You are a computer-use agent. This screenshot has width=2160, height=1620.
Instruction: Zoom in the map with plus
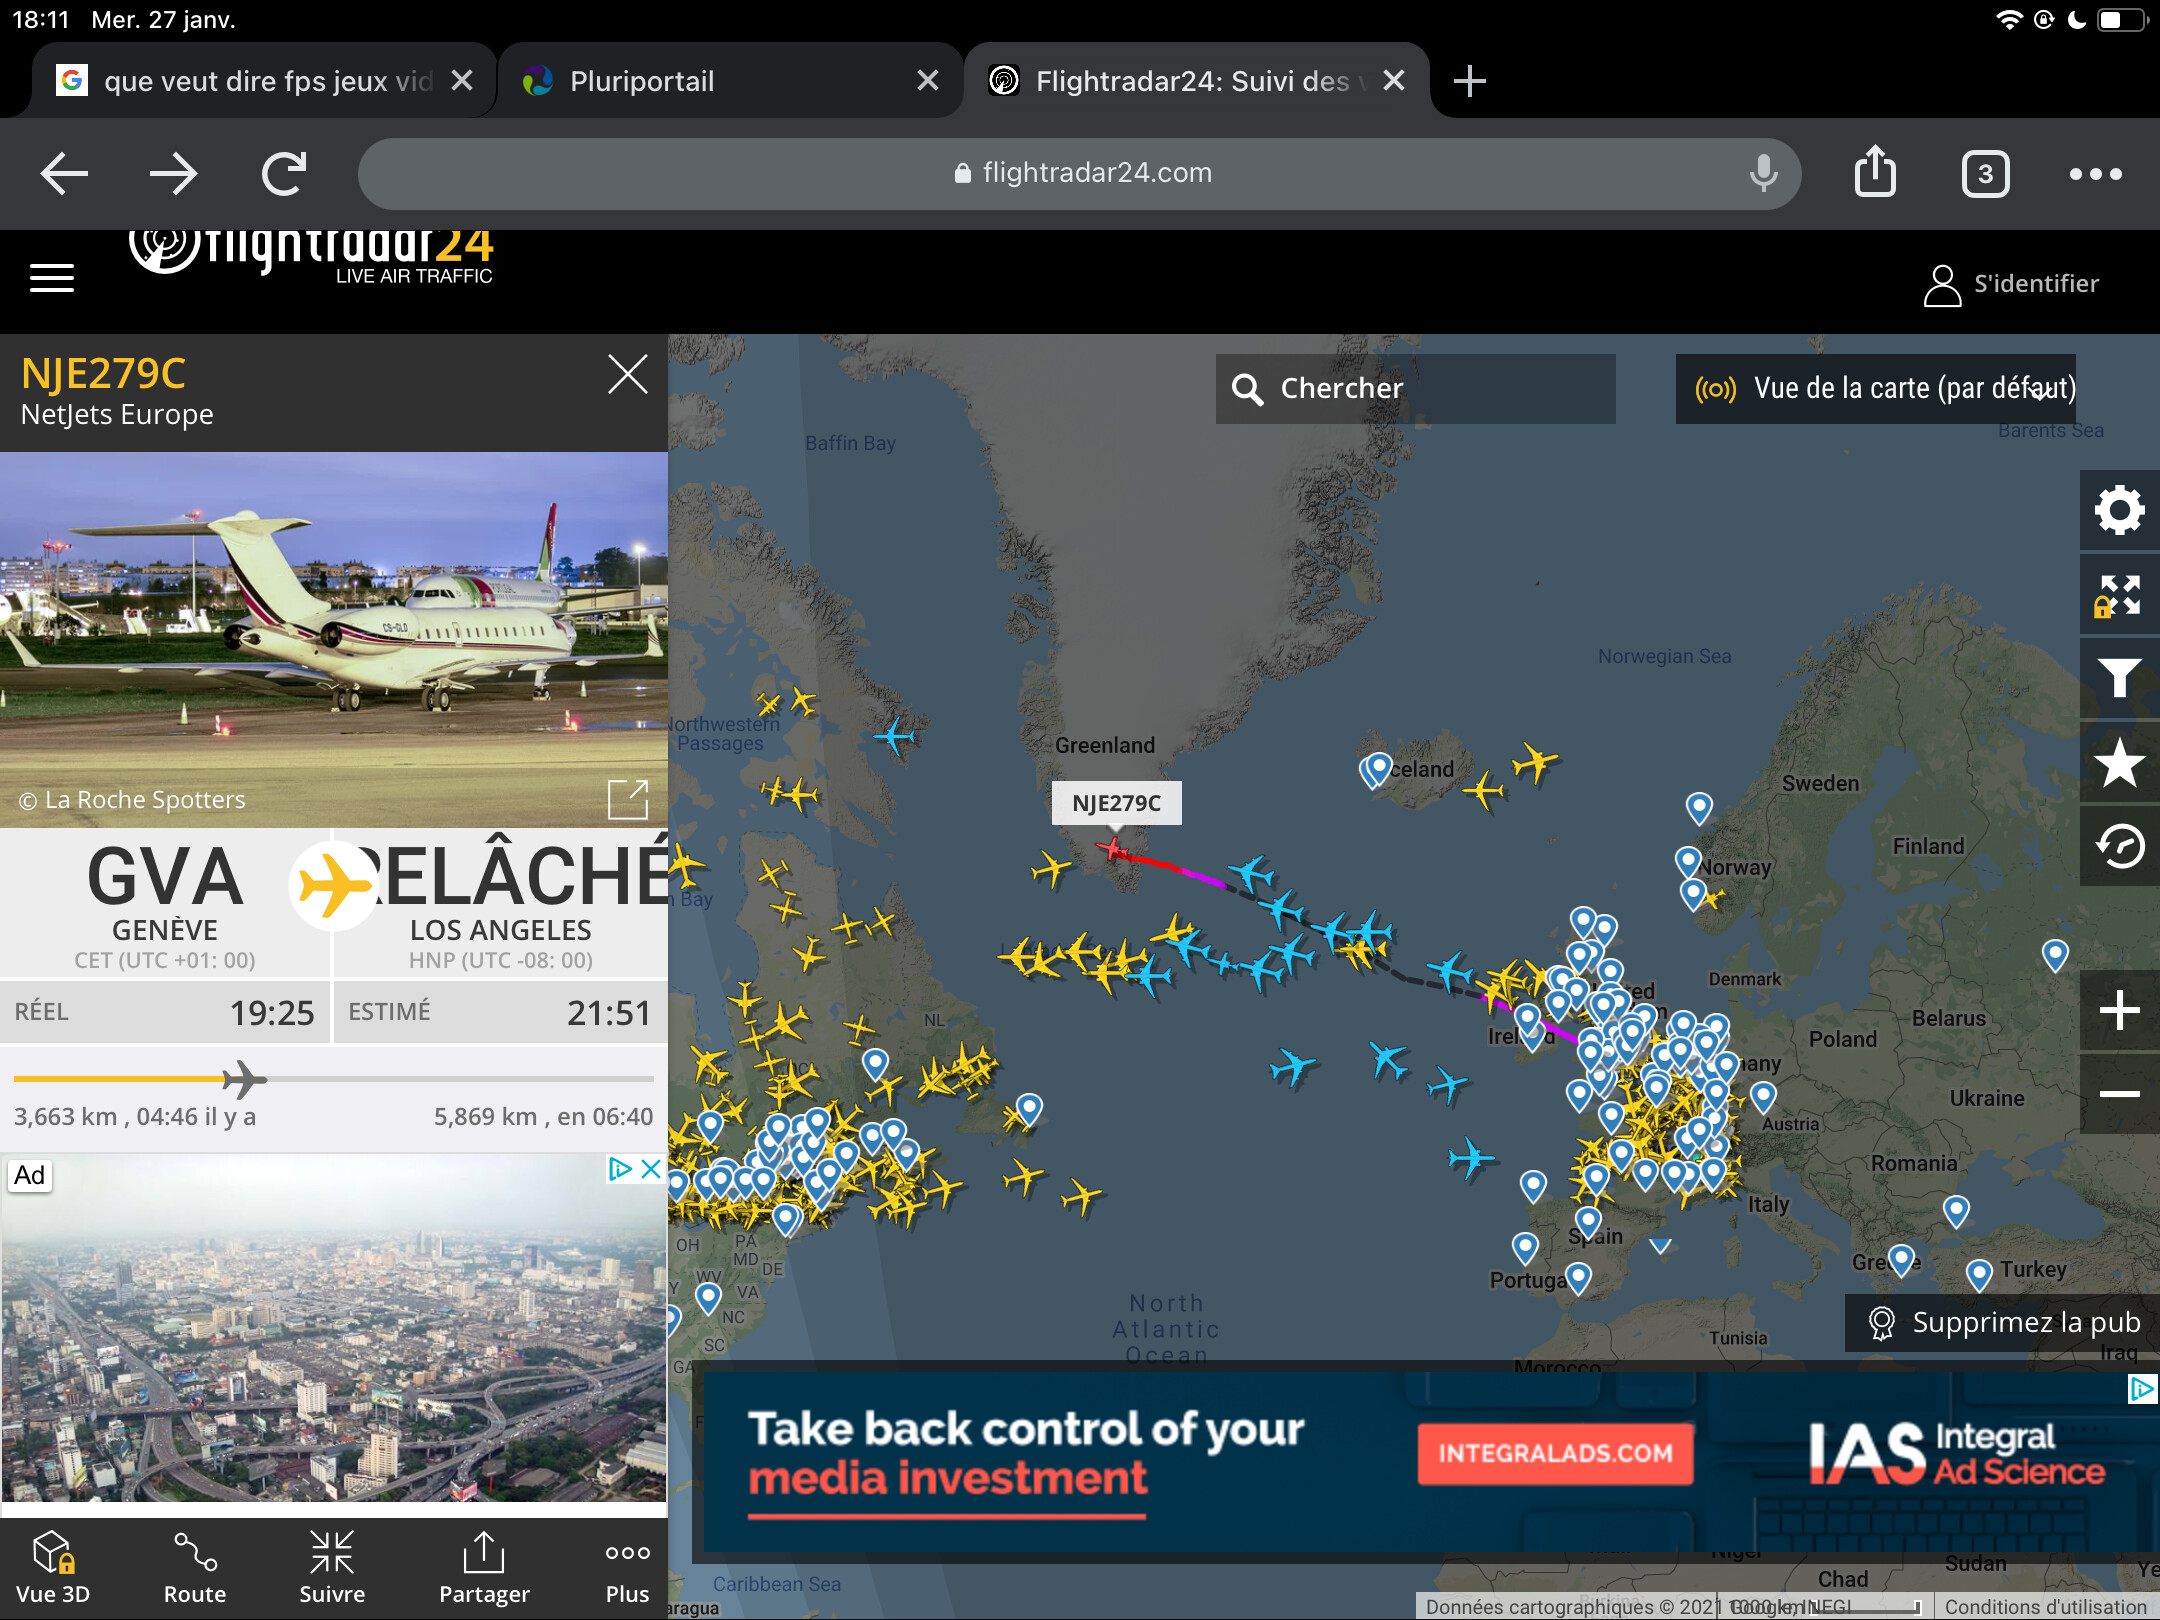(2119, 1010)
